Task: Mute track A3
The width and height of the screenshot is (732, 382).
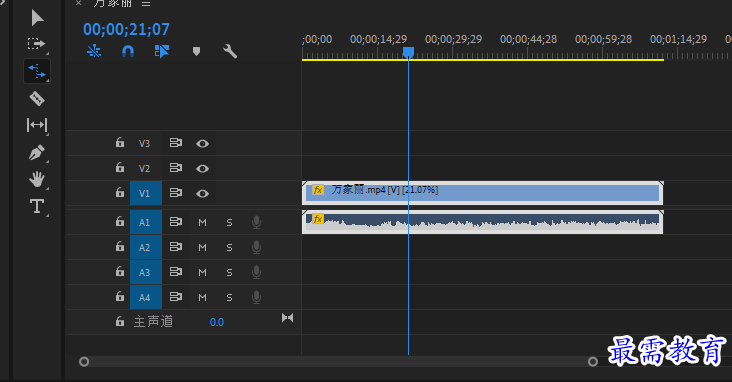Action: (202, 273)
